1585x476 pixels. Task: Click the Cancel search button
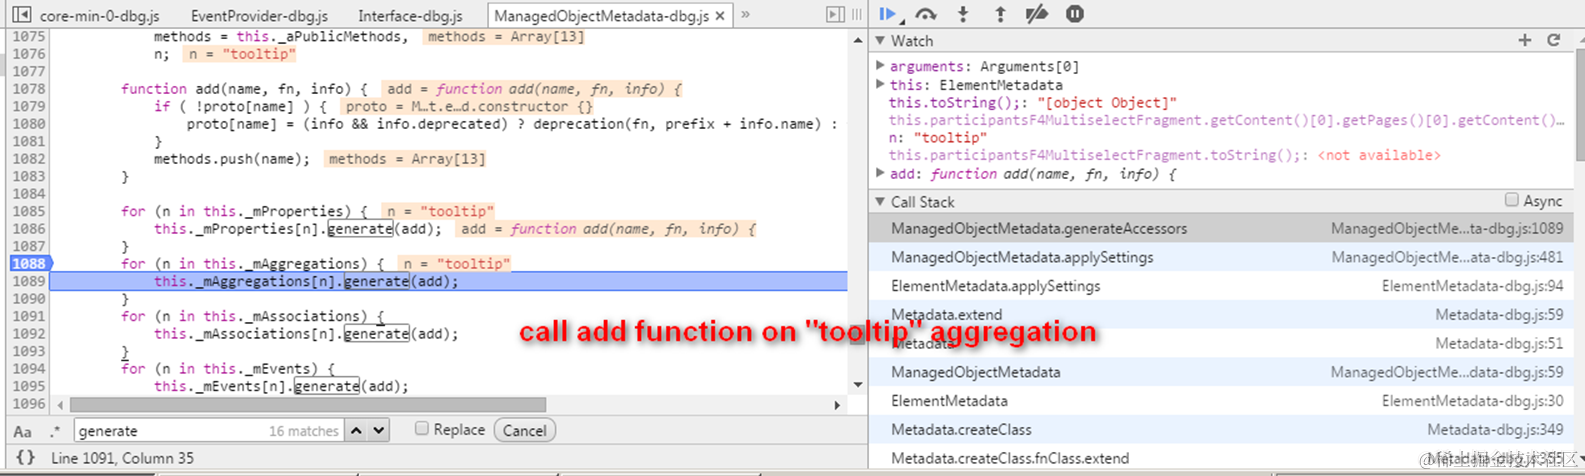tap(524, 431)
